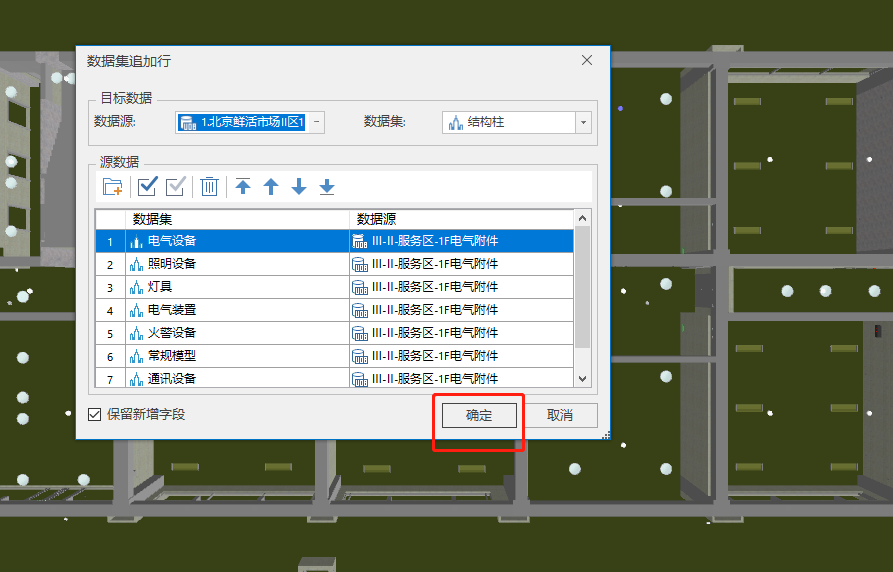
Task: Click the 数据集 column header
Action: point(237,219)
